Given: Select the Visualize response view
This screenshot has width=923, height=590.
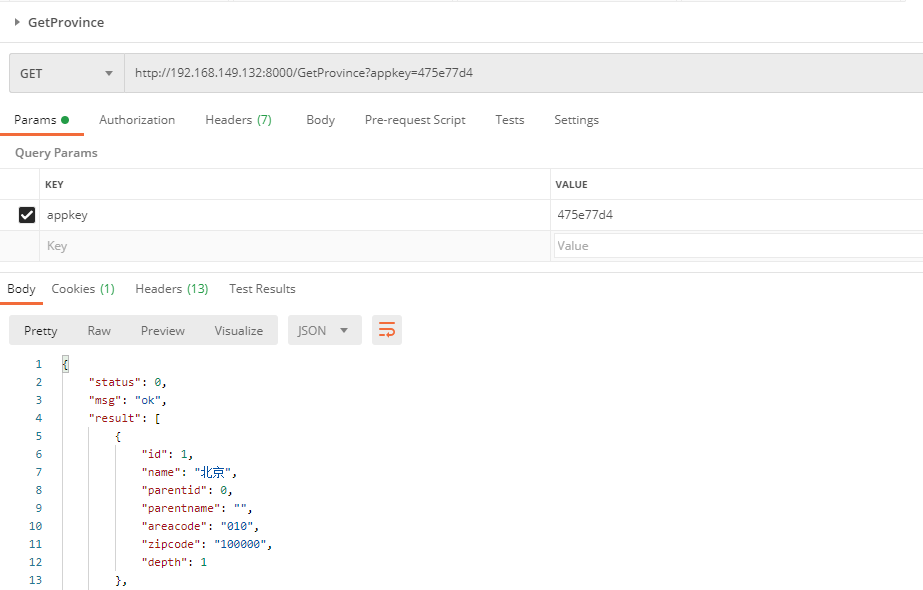Looking at the screenshot, I should coord(238,331).
